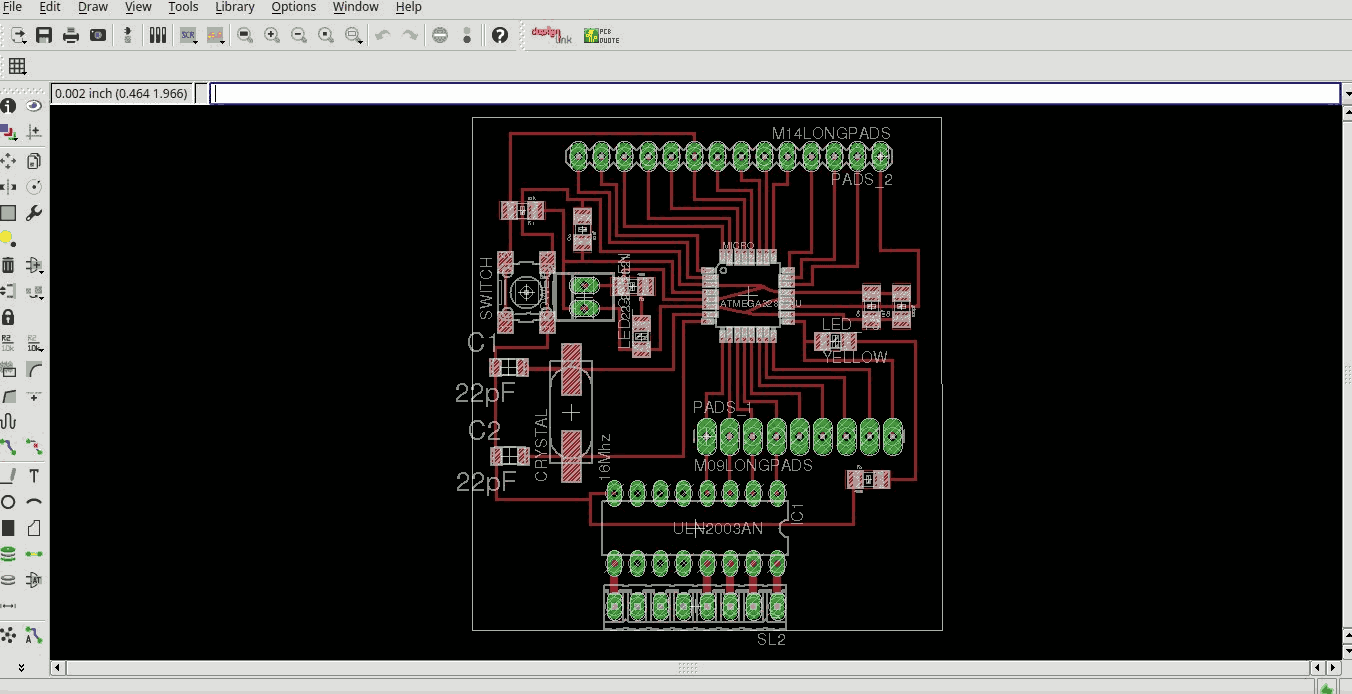Viewport: 1352px width, 694px height.
Task: Print the board with printer icon
Action: (71, 35)
